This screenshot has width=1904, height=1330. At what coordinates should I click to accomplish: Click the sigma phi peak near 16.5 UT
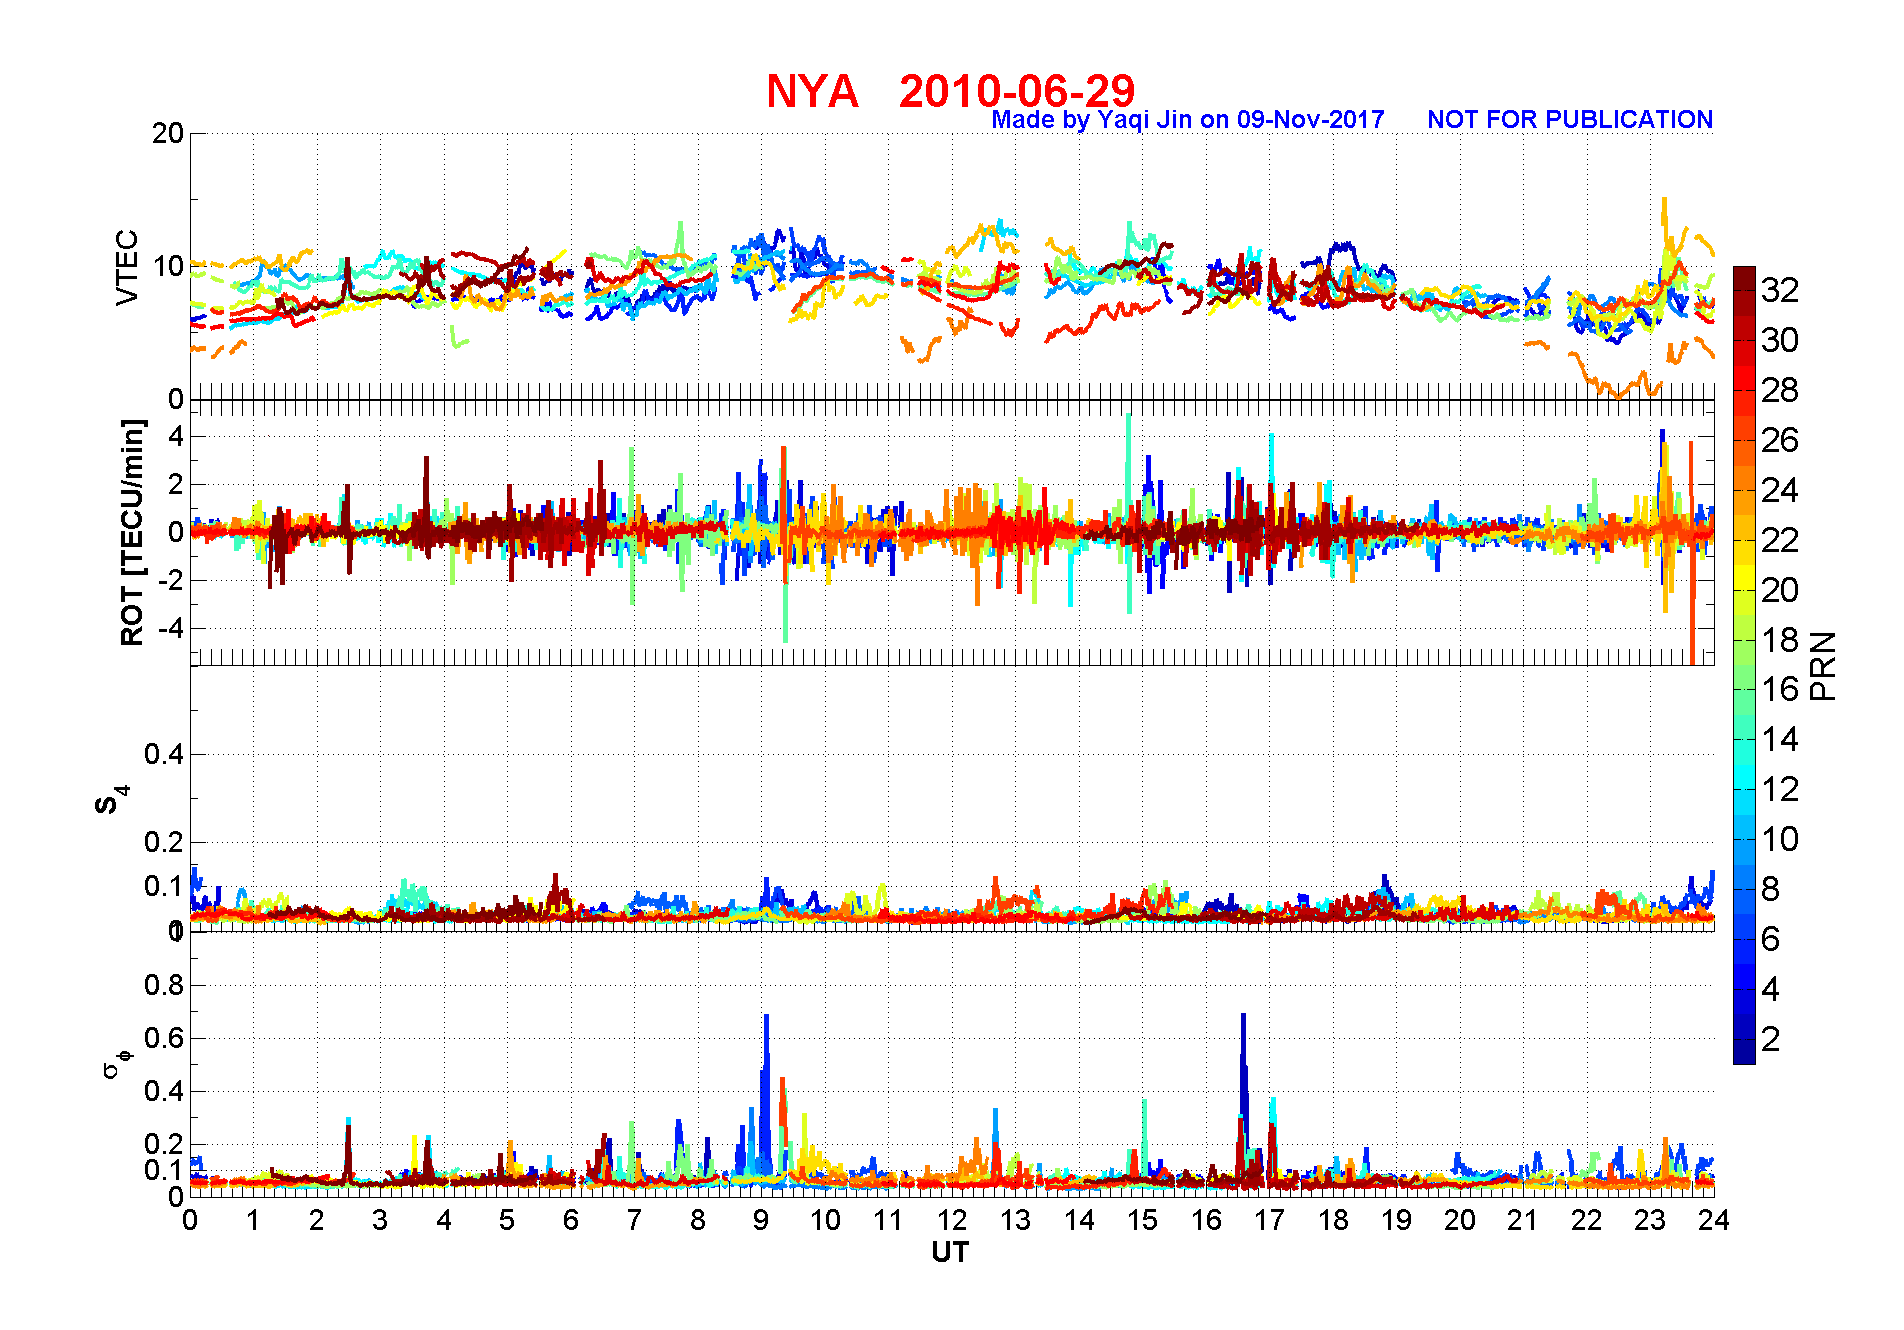click(x=1243, y=1018)
